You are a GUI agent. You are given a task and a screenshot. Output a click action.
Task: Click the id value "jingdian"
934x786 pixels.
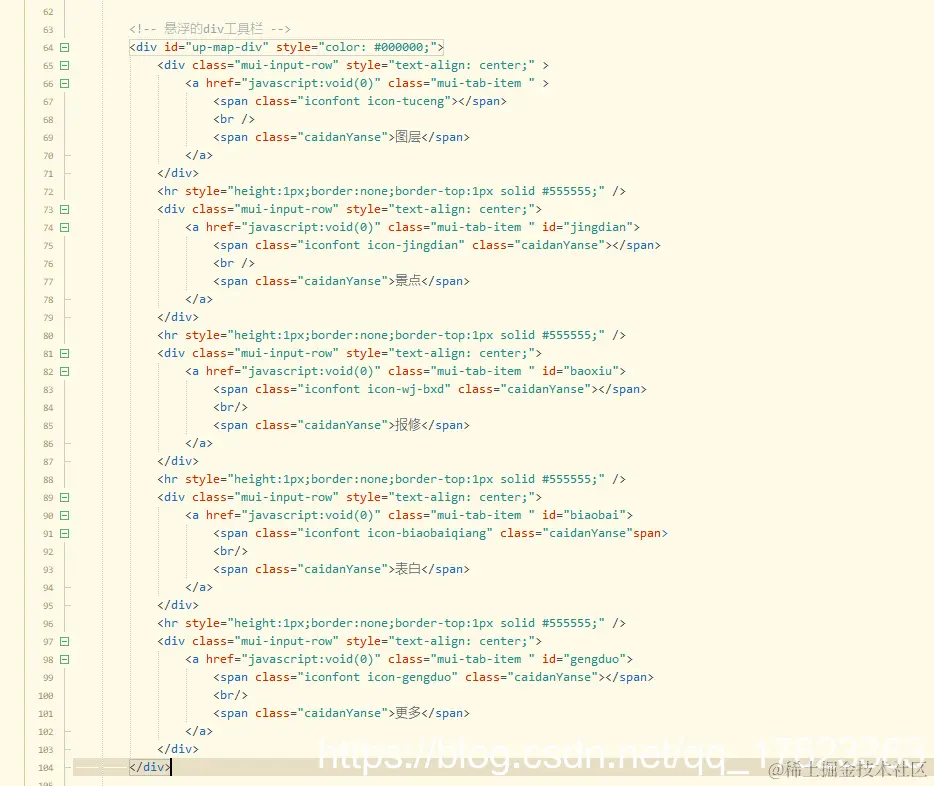click(598, 227)
